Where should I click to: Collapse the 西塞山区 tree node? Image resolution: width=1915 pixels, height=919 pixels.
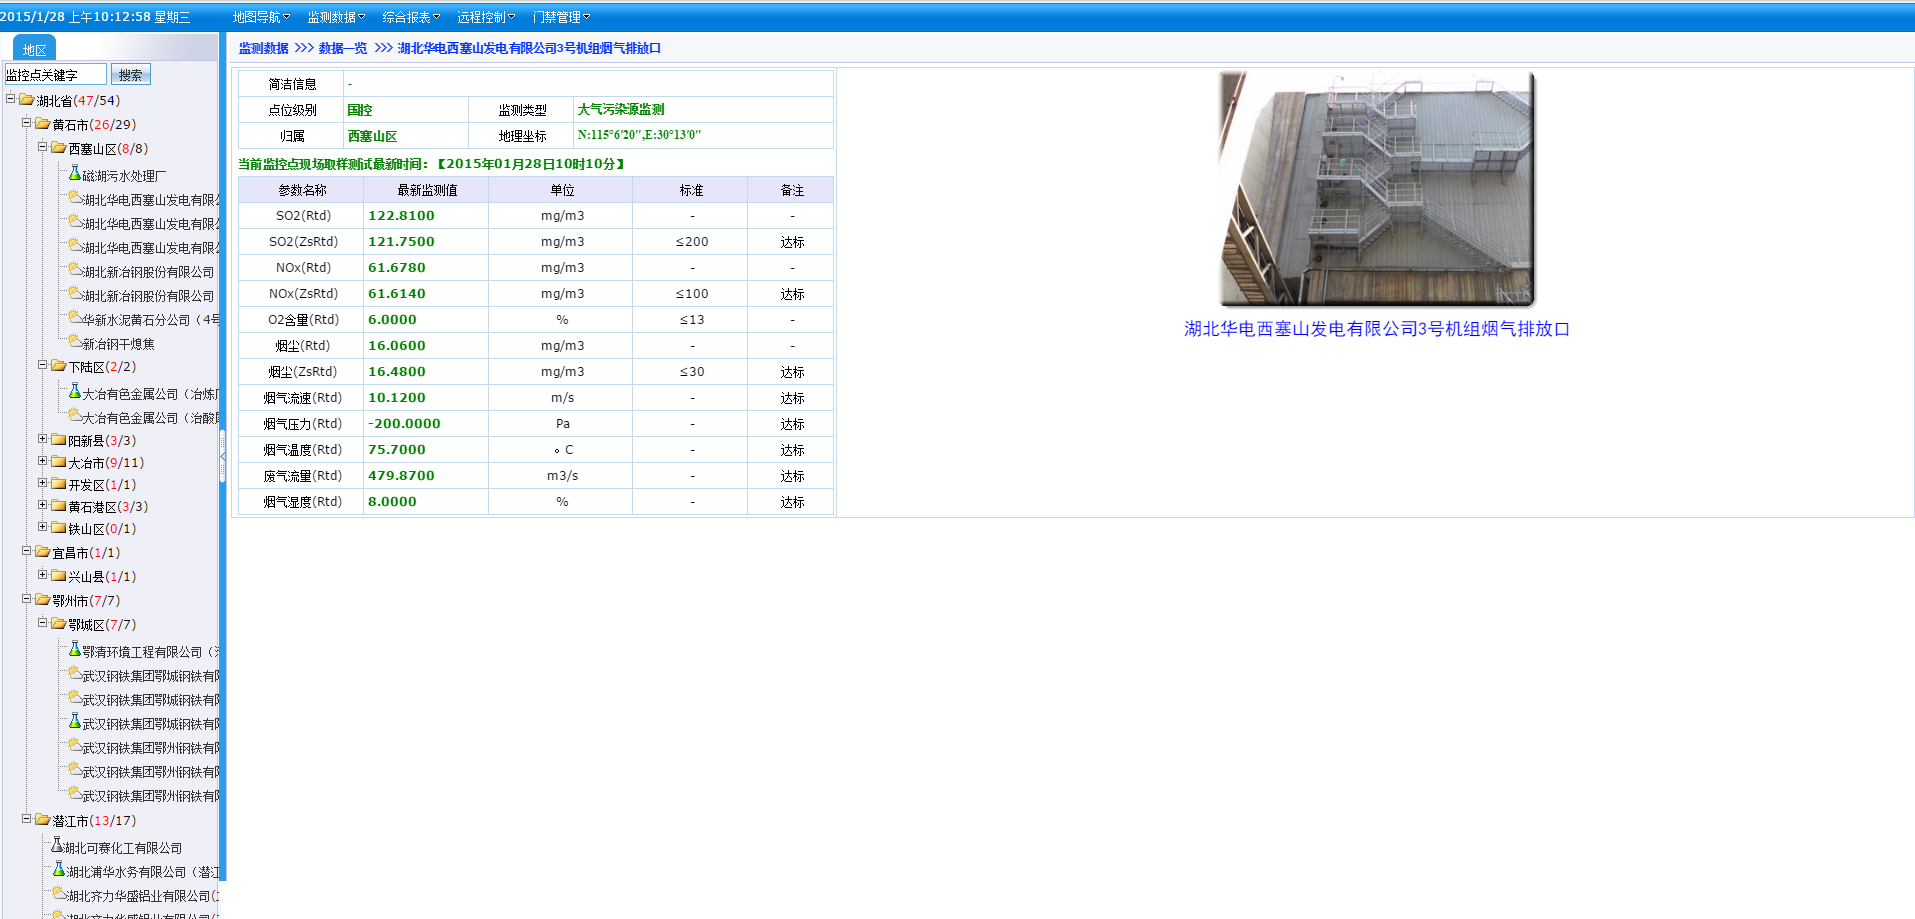[43, 147]
